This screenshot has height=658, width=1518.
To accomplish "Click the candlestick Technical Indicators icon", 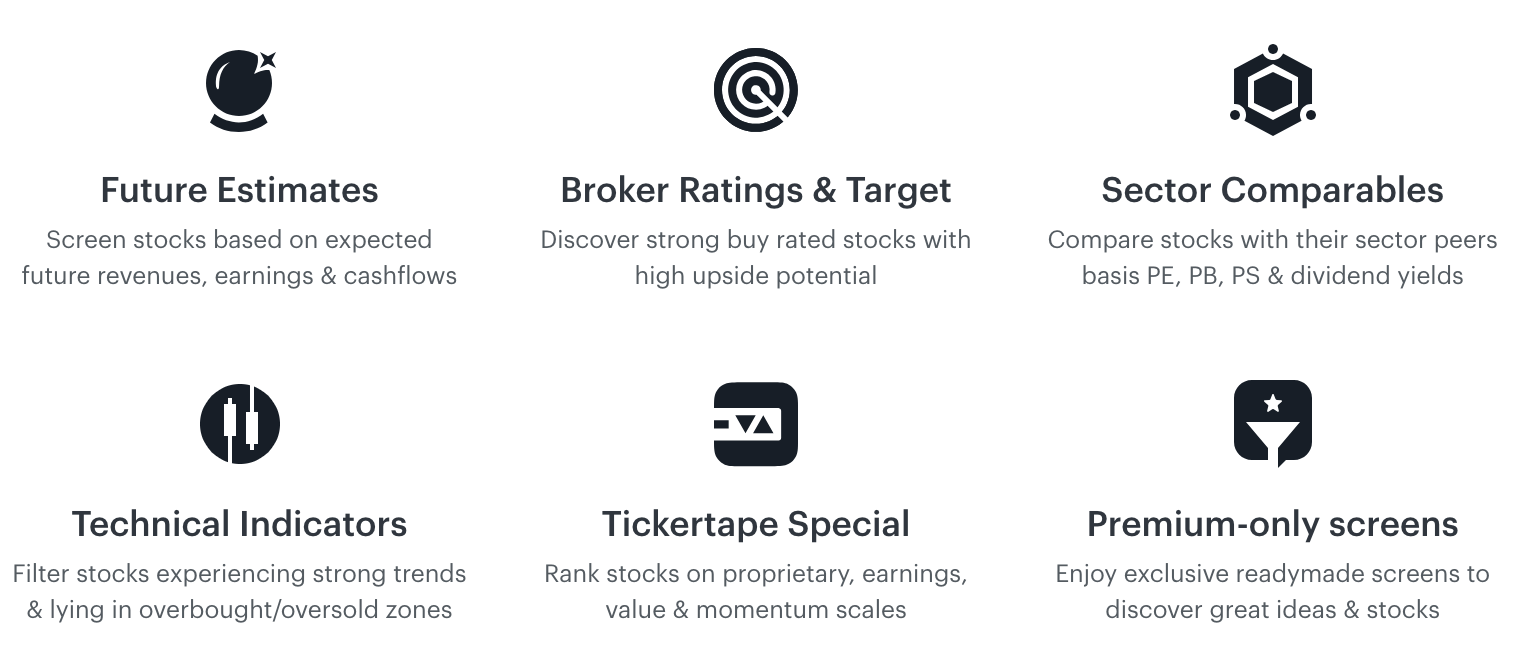I will click(x=240, y=424).
